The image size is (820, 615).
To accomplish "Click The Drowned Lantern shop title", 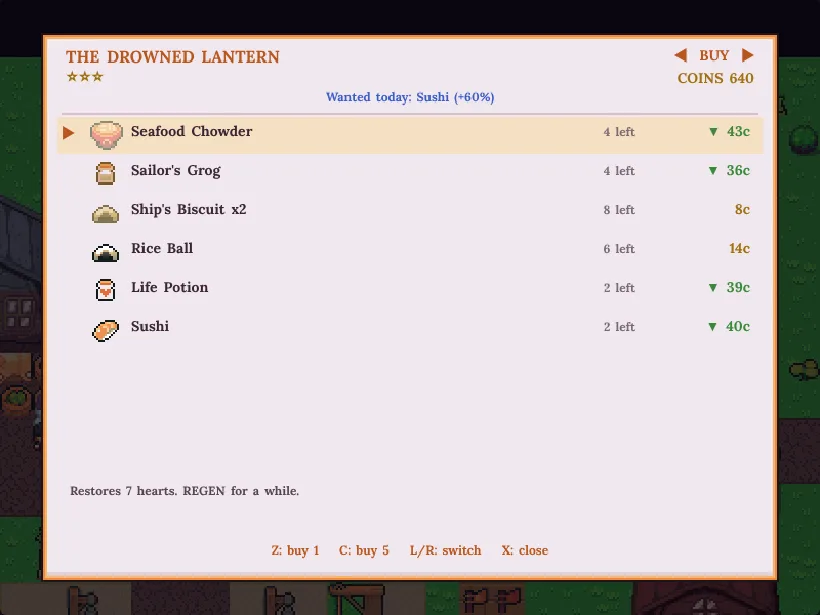I will click(x=173, y=57).
